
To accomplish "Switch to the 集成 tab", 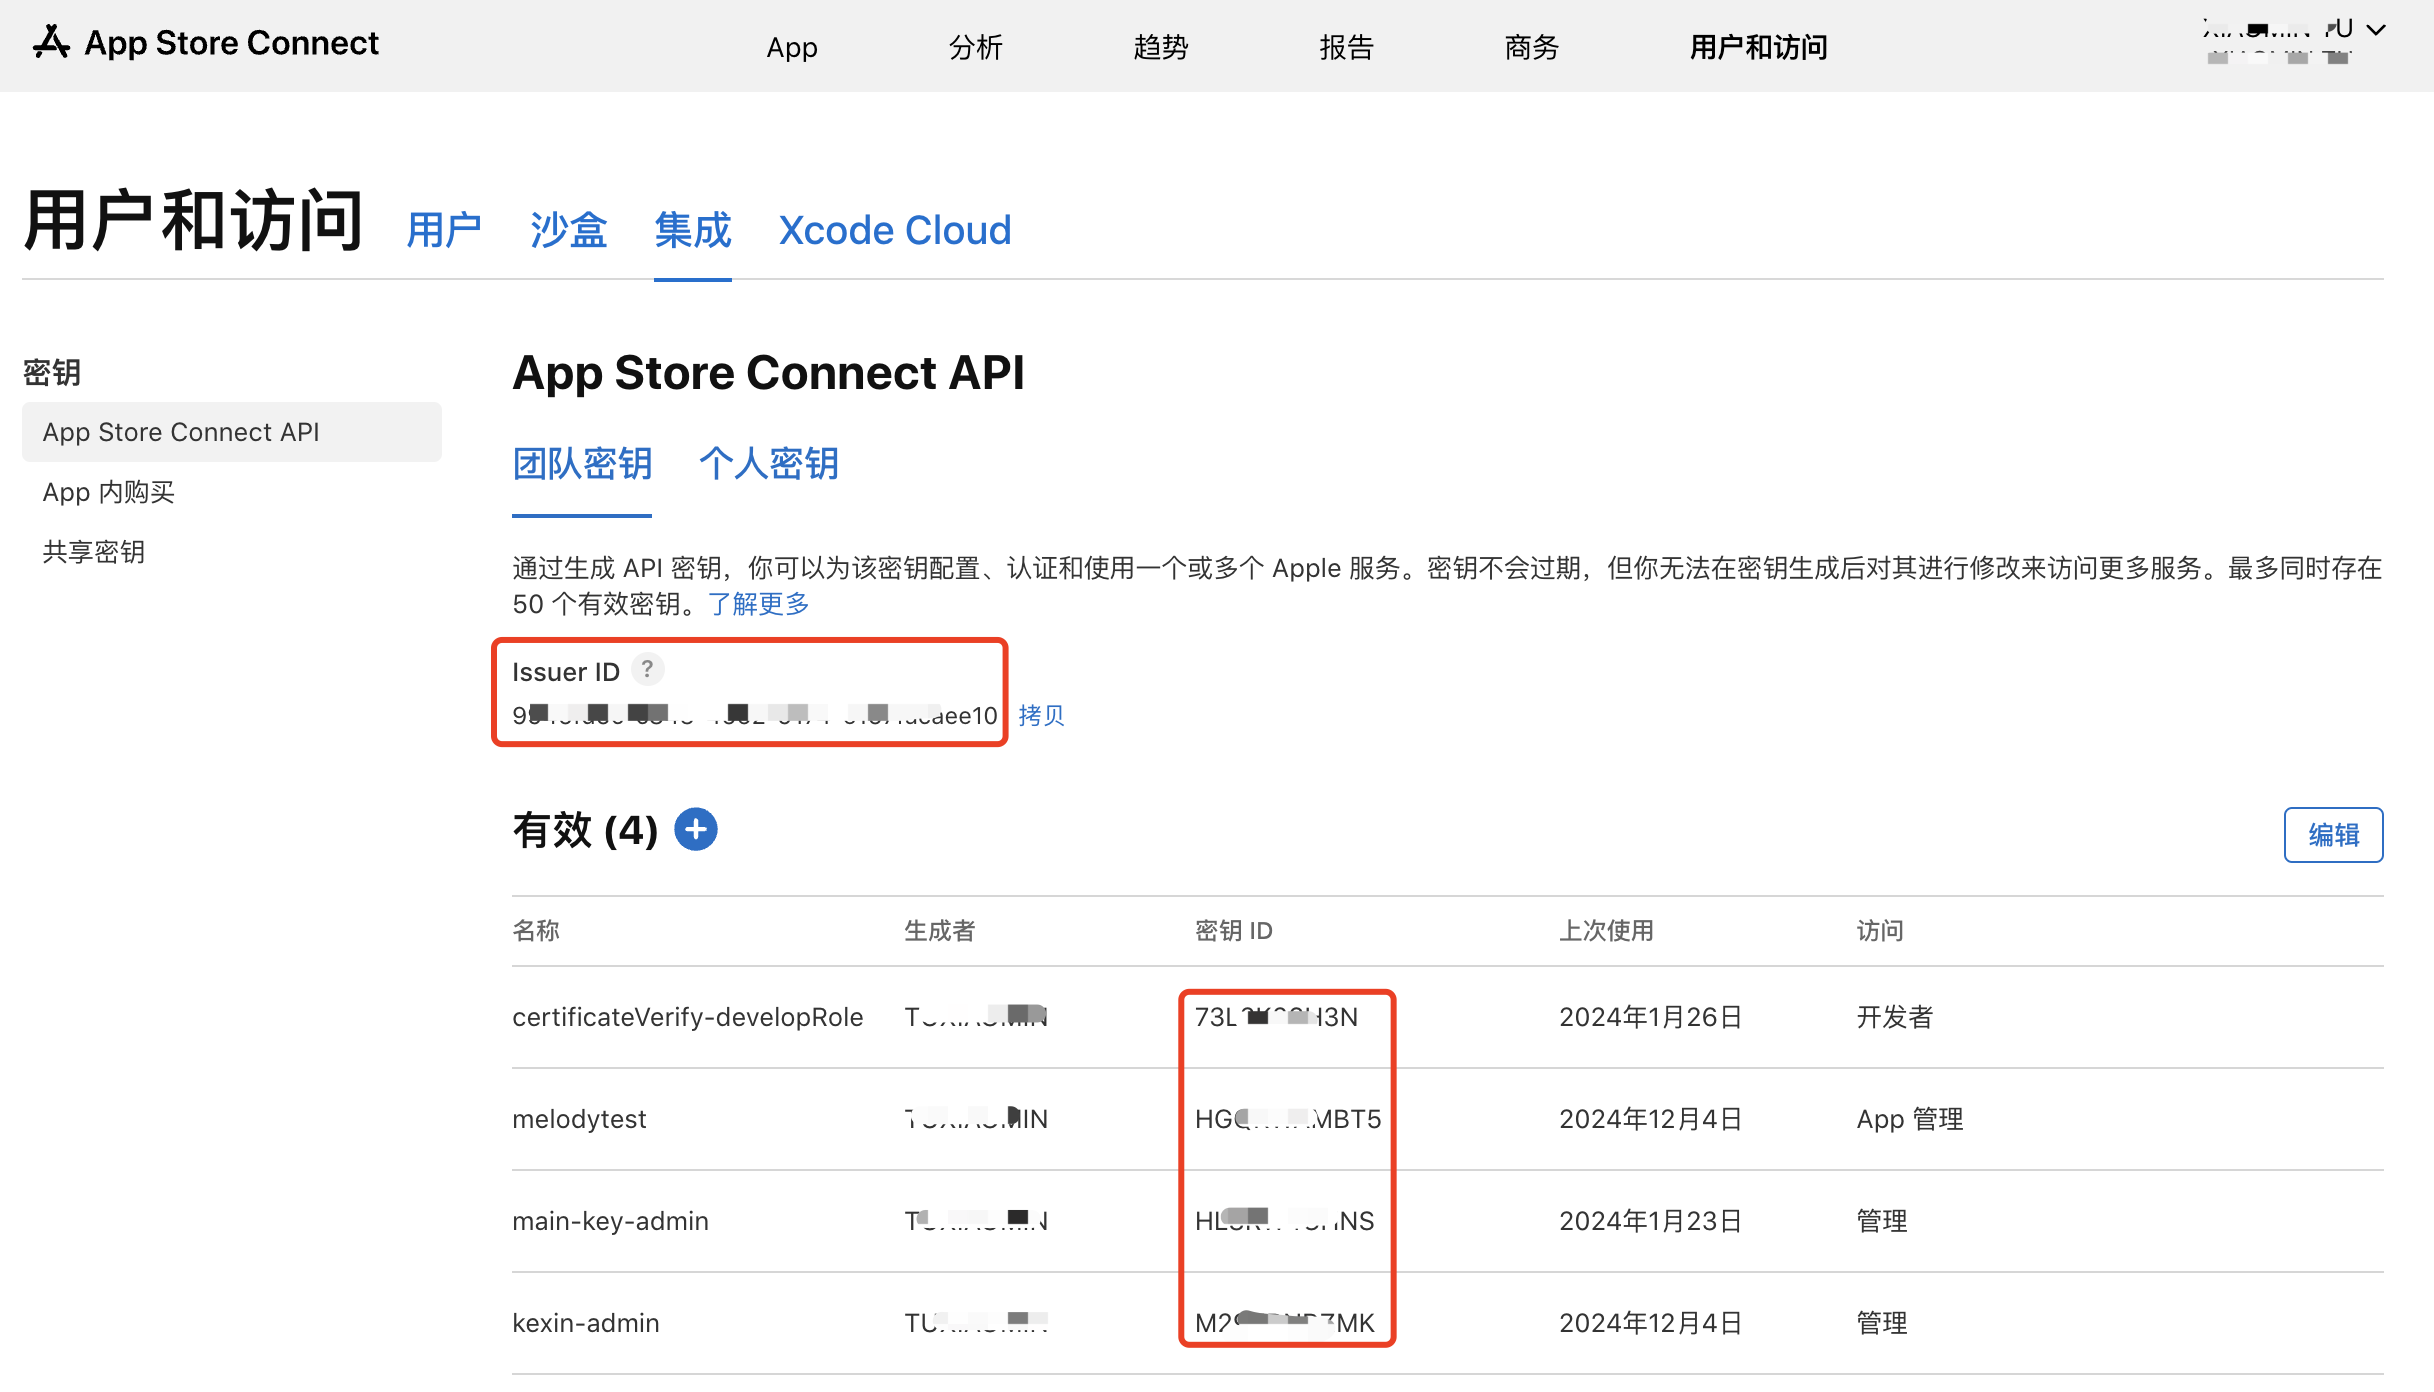I will coord(692,231).
